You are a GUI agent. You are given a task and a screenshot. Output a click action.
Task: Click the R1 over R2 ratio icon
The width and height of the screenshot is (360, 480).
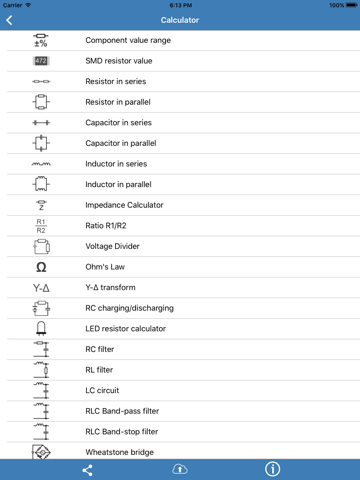point(41,226)
